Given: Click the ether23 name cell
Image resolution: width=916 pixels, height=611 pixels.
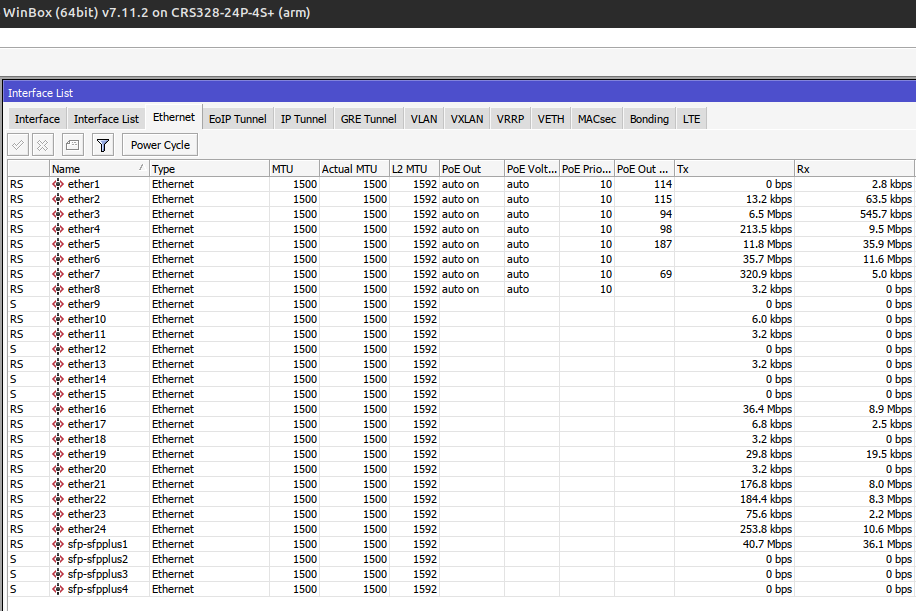Looking at the screenshot, I should tap(99, 514).
